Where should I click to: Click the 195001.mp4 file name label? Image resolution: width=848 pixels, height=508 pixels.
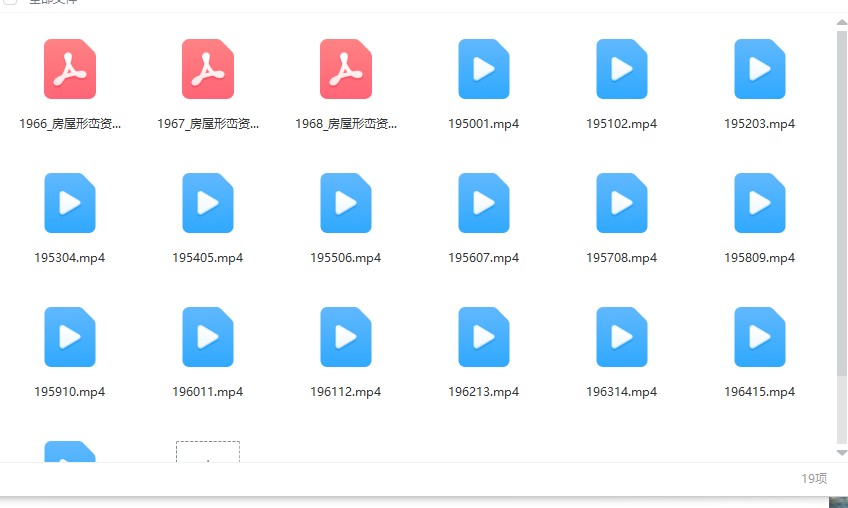click(x=483, y=124)
